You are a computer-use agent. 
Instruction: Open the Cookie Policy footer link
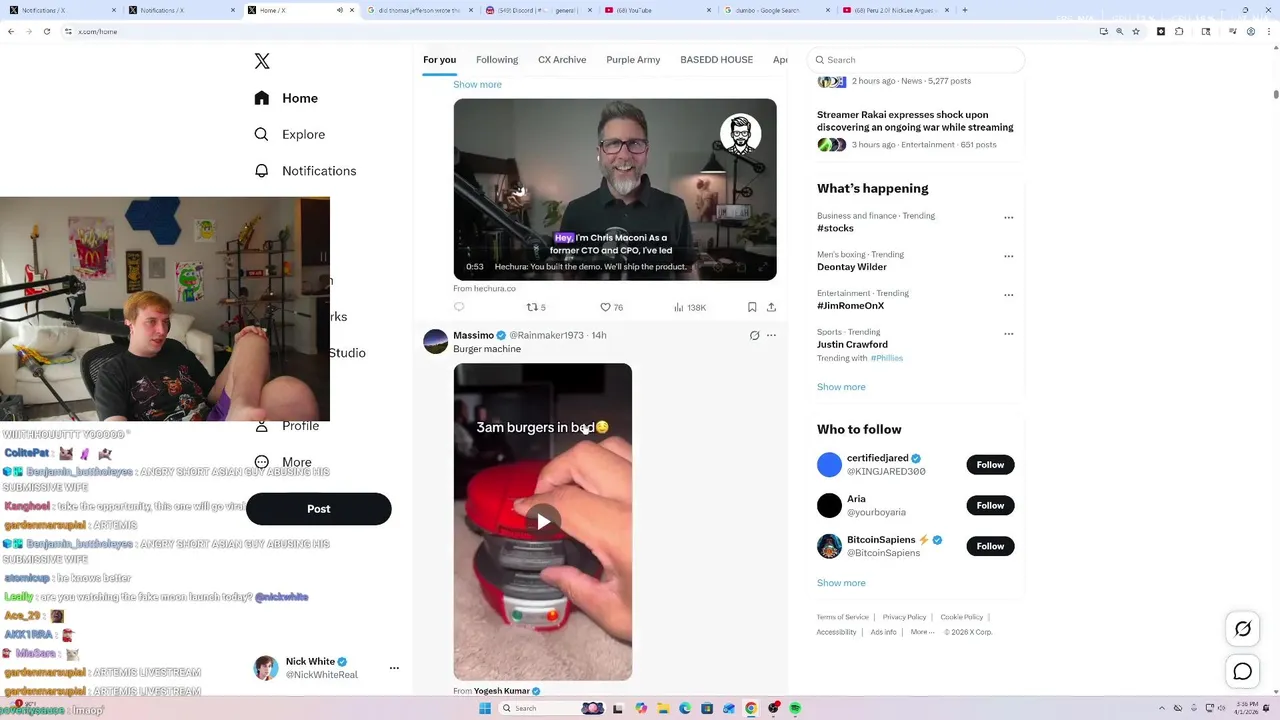(961, 617)
